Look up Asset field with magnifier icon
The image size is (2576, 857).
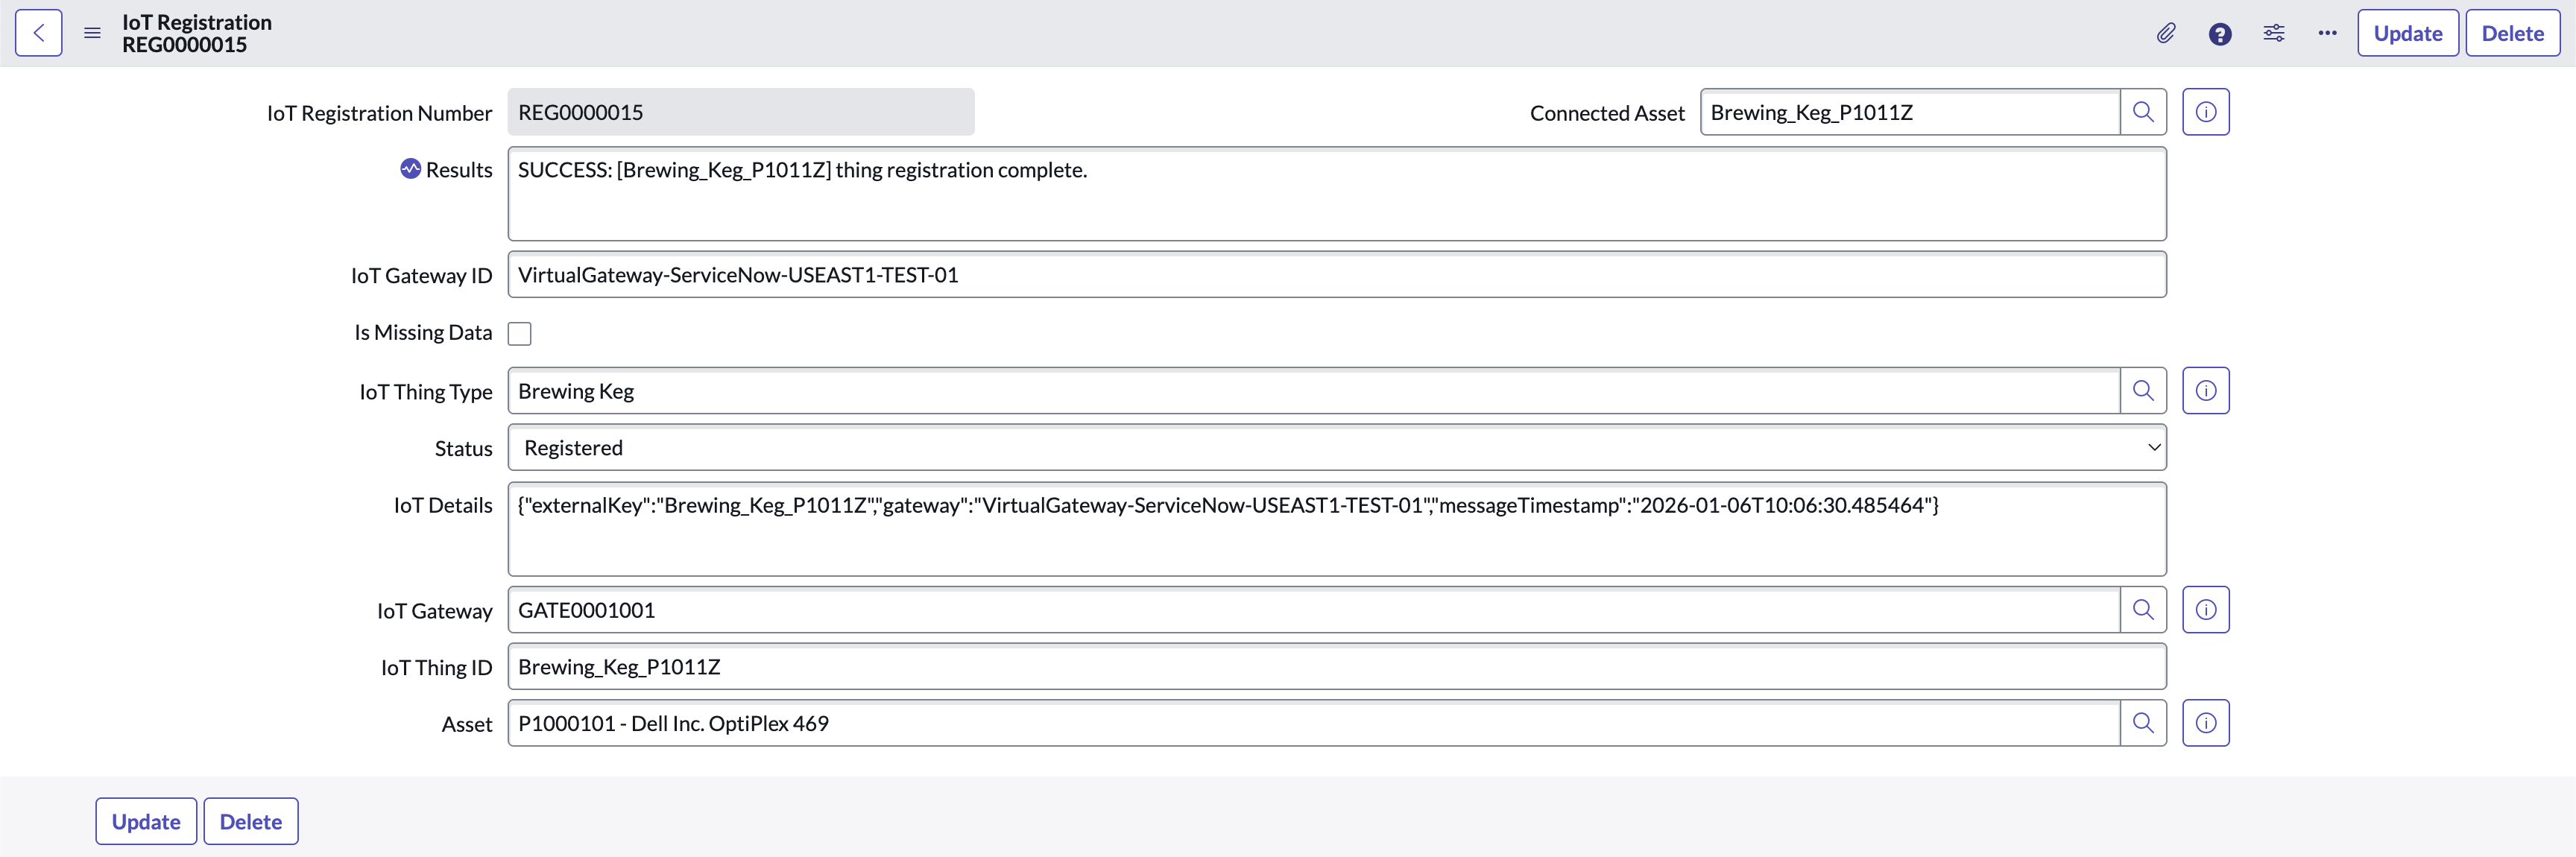click(2142, 723)
